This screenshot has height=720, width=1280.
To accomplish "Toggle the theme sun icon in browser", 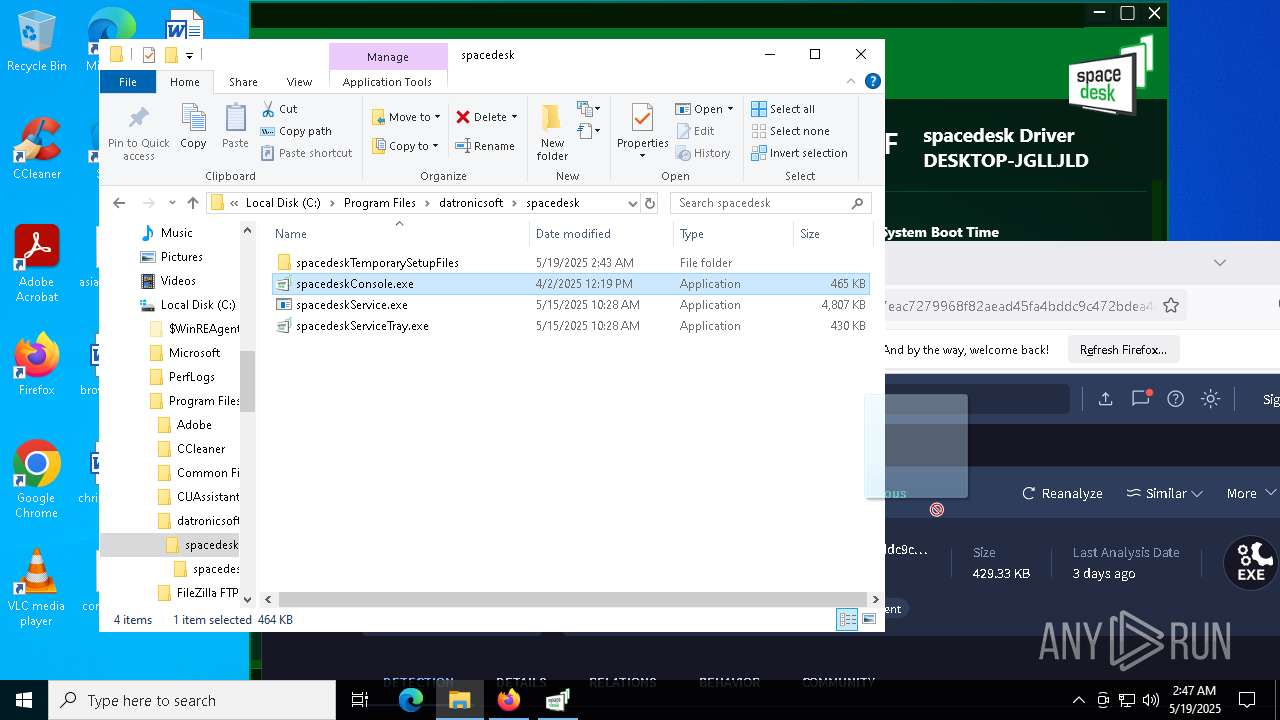I will [x=1210, y=399].
